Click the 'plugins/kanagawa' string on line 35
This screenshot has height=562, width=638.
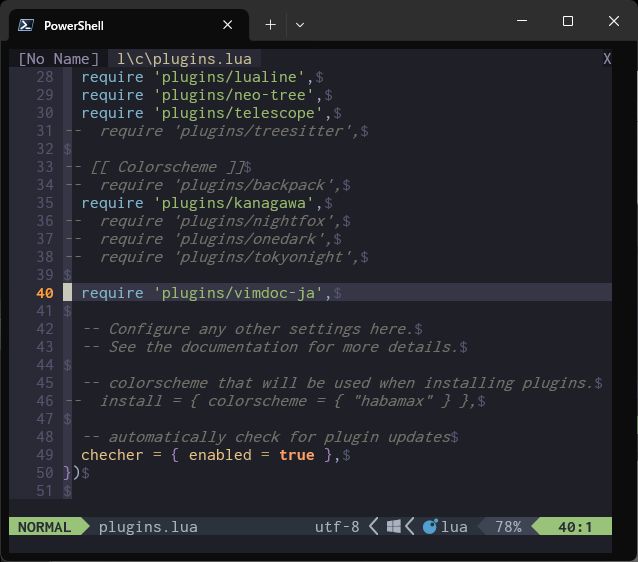coord(234,203)
